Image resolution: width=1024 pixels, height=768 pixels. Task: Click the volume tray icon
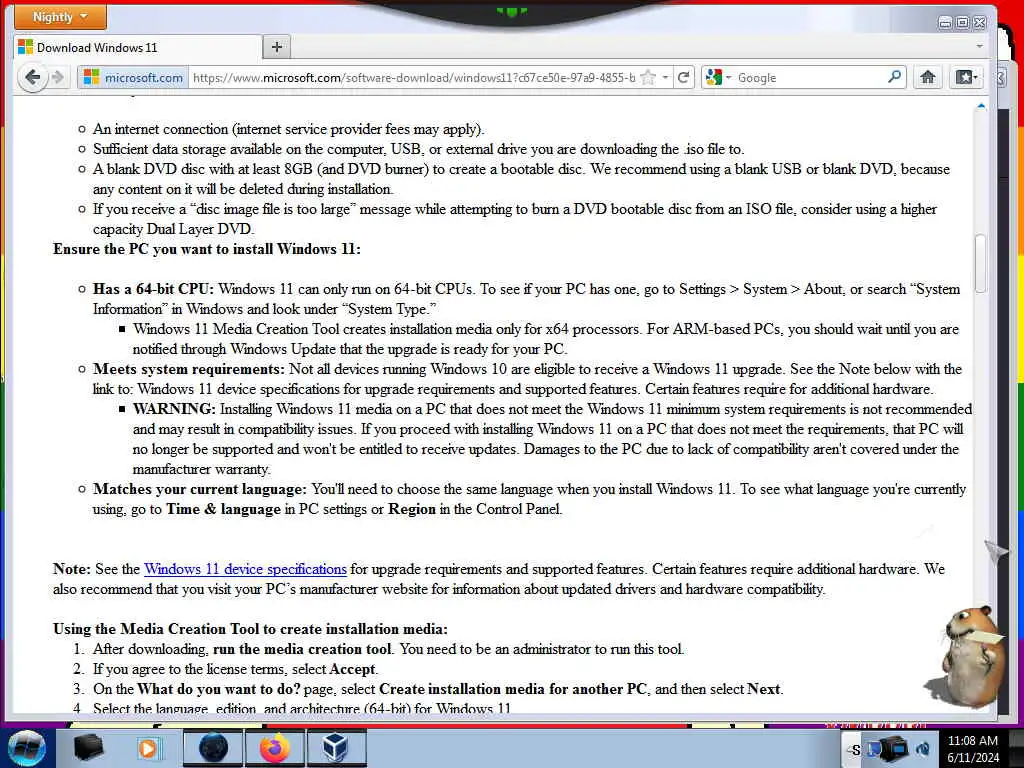pyautogui.click(x=923, y=748)
